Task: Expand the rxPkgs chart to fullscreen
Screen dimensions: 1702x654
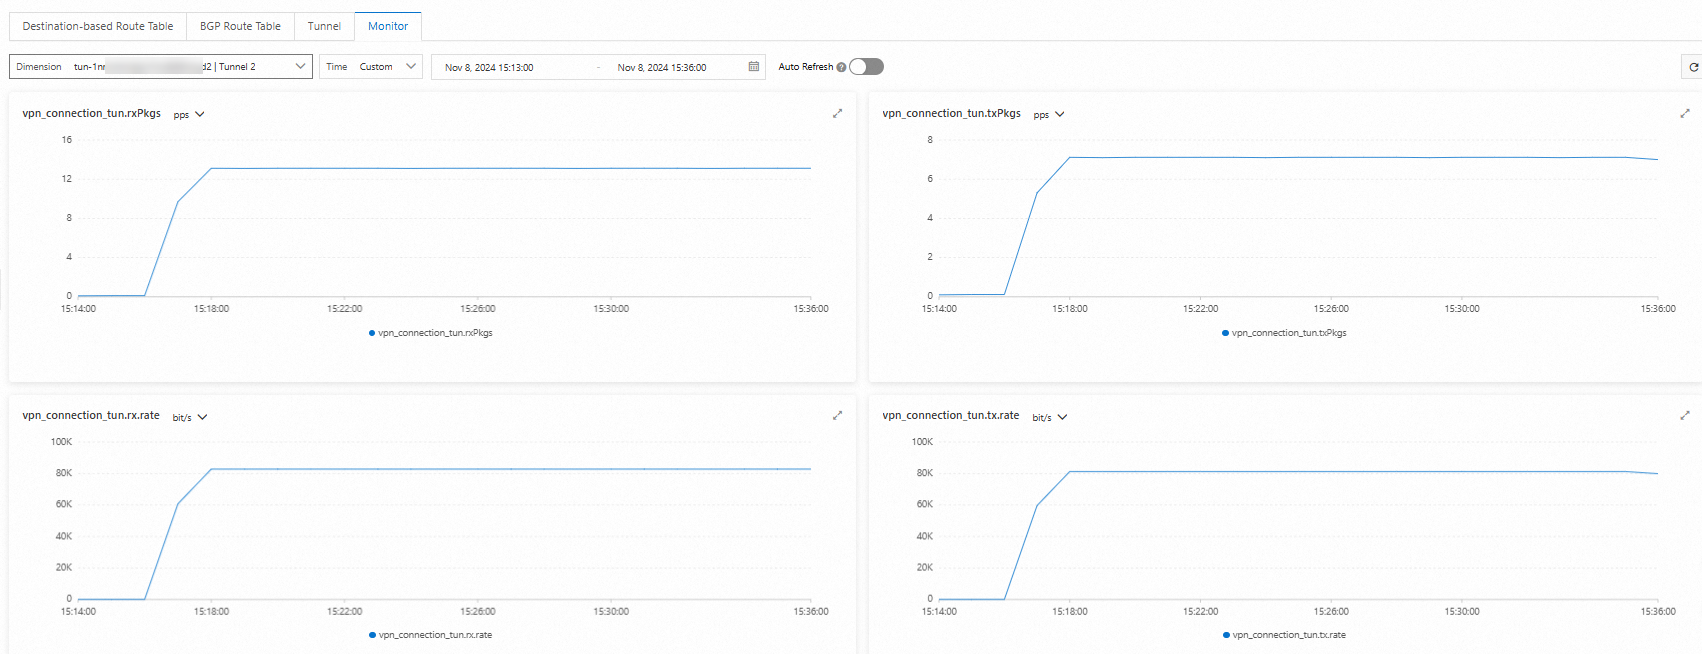Action: [x=837, y=114]
